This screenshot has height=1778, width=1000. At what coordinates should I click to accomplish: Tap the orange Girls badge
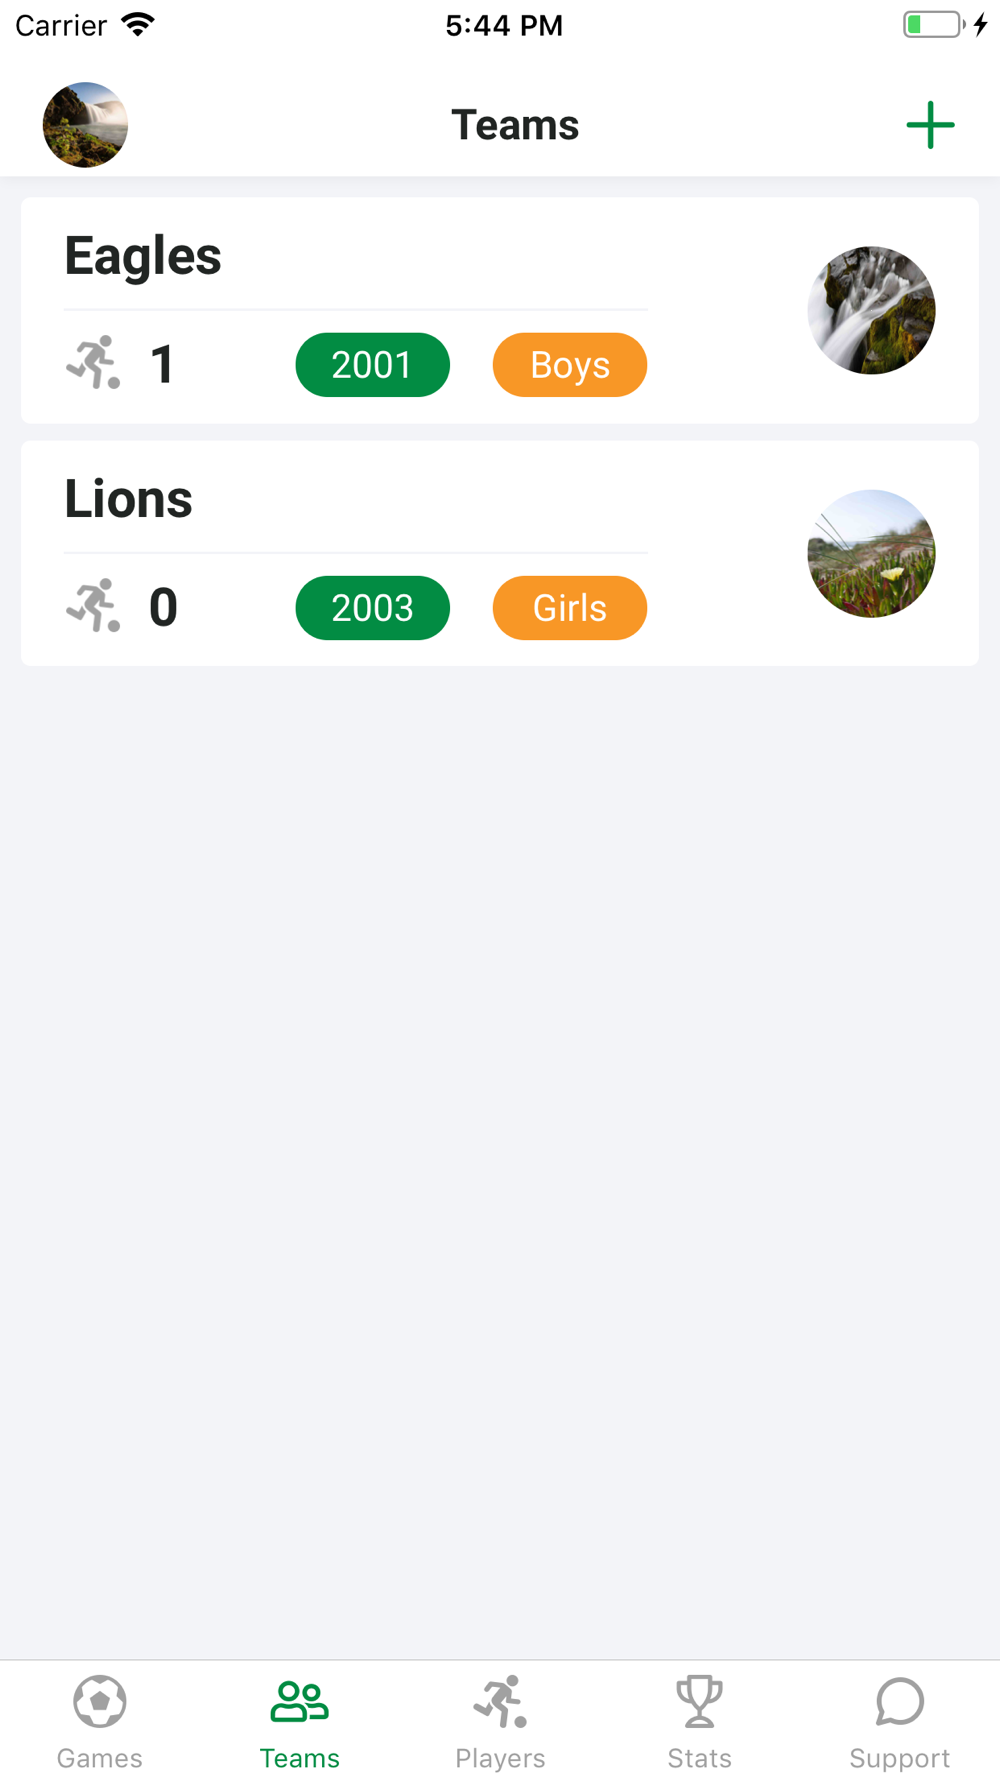pyautogui.click(x=570, y=608)
